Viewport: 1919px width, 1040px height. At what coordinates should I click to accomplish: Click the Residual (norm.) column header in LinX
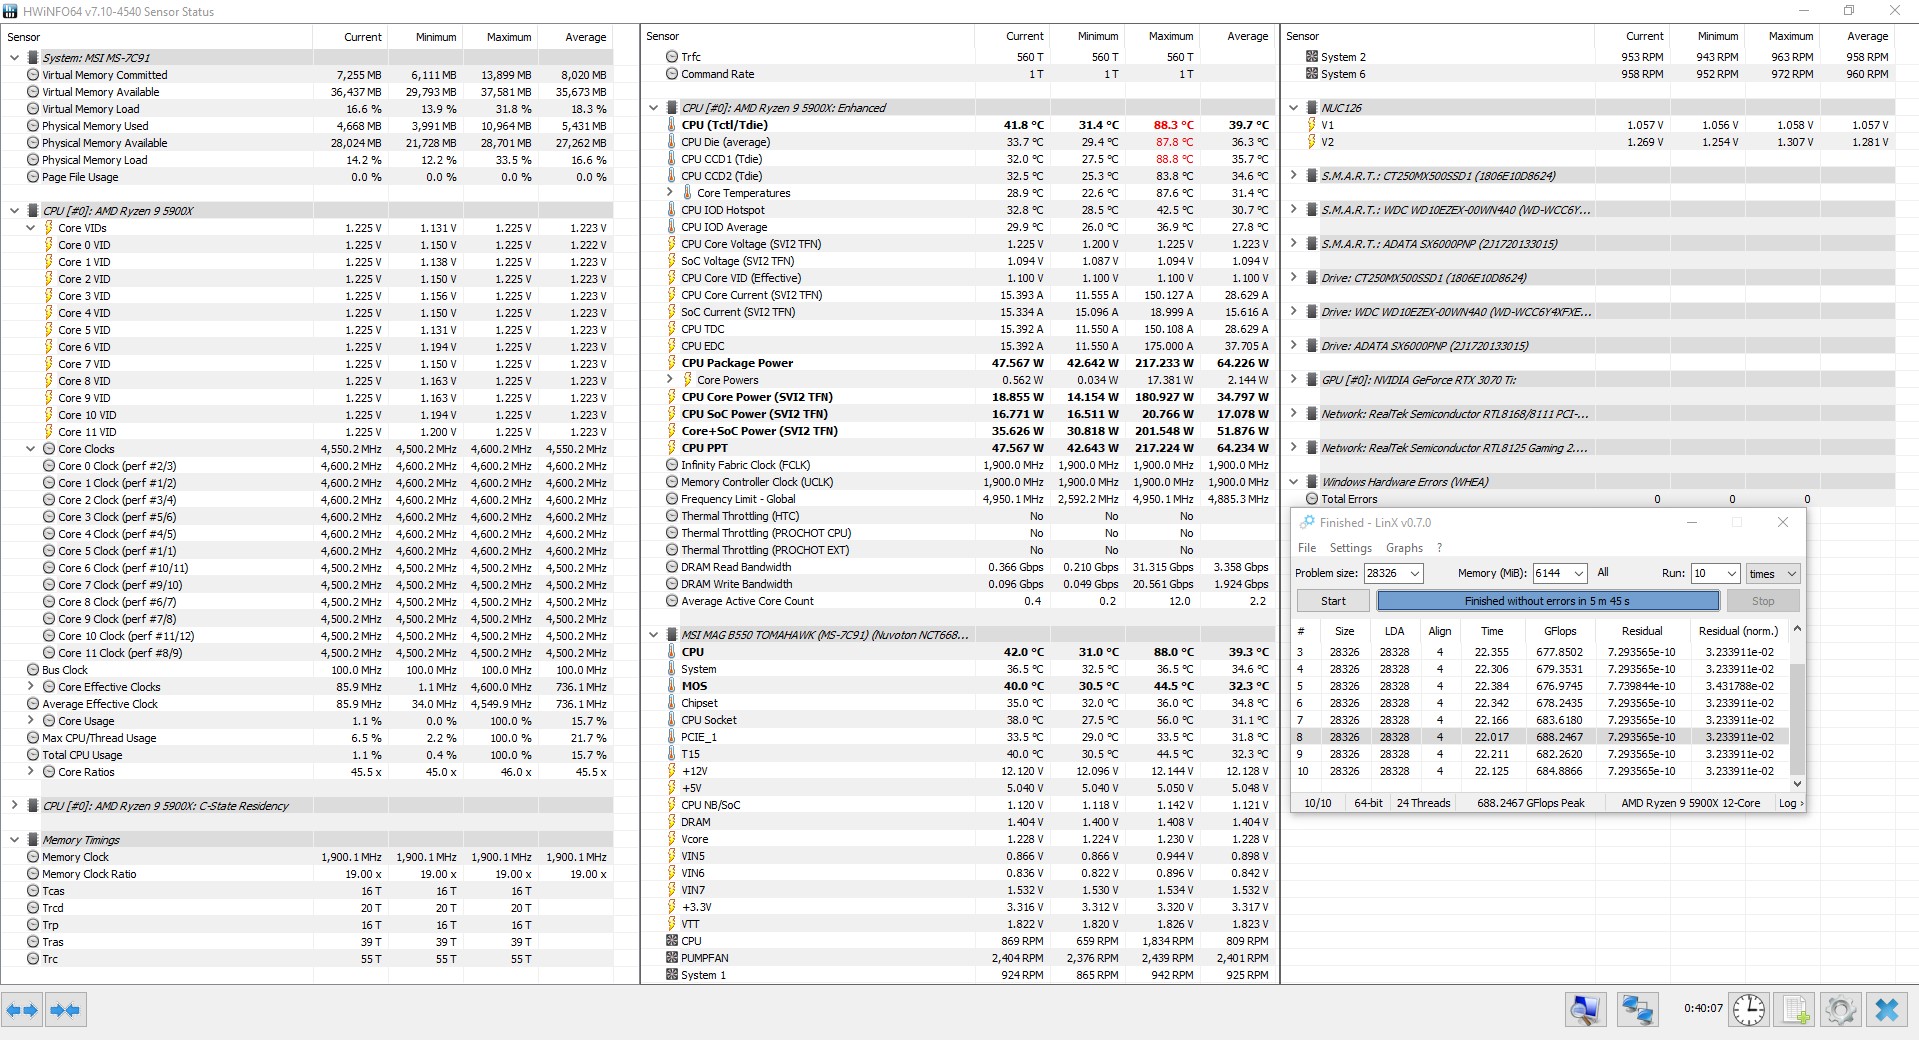click(x=1738, y=631)
